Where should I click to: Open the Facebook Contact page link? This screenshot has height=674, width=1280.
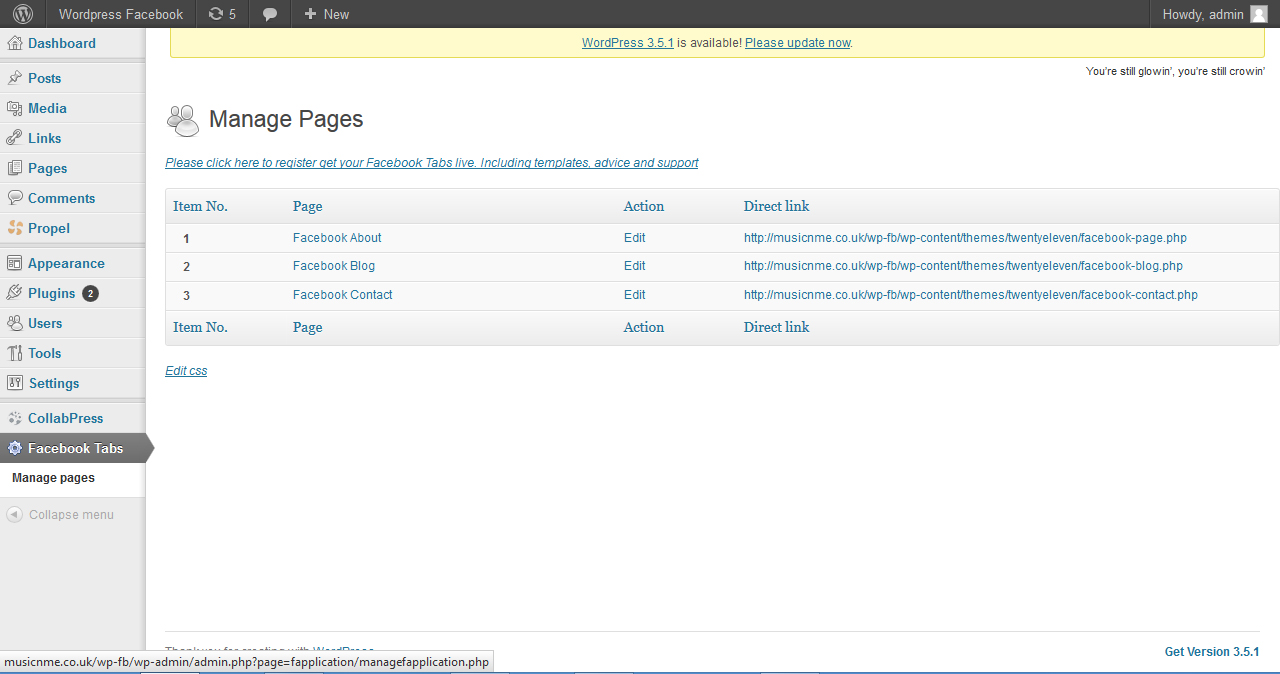tap(342, 295)
